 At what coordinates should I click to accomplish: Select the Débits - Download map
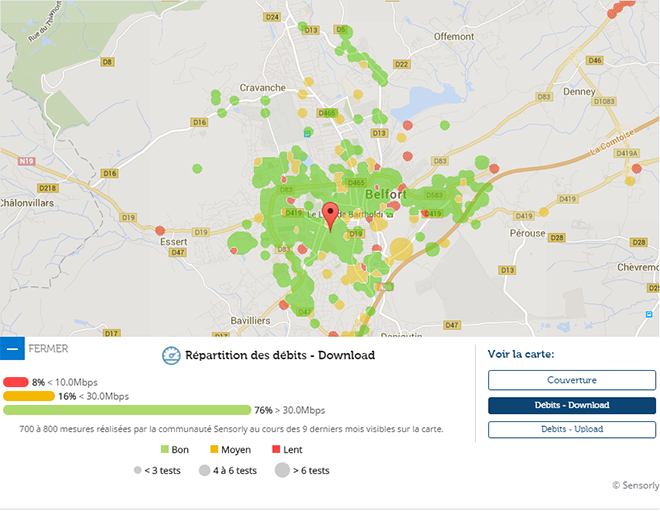(572, 405)
